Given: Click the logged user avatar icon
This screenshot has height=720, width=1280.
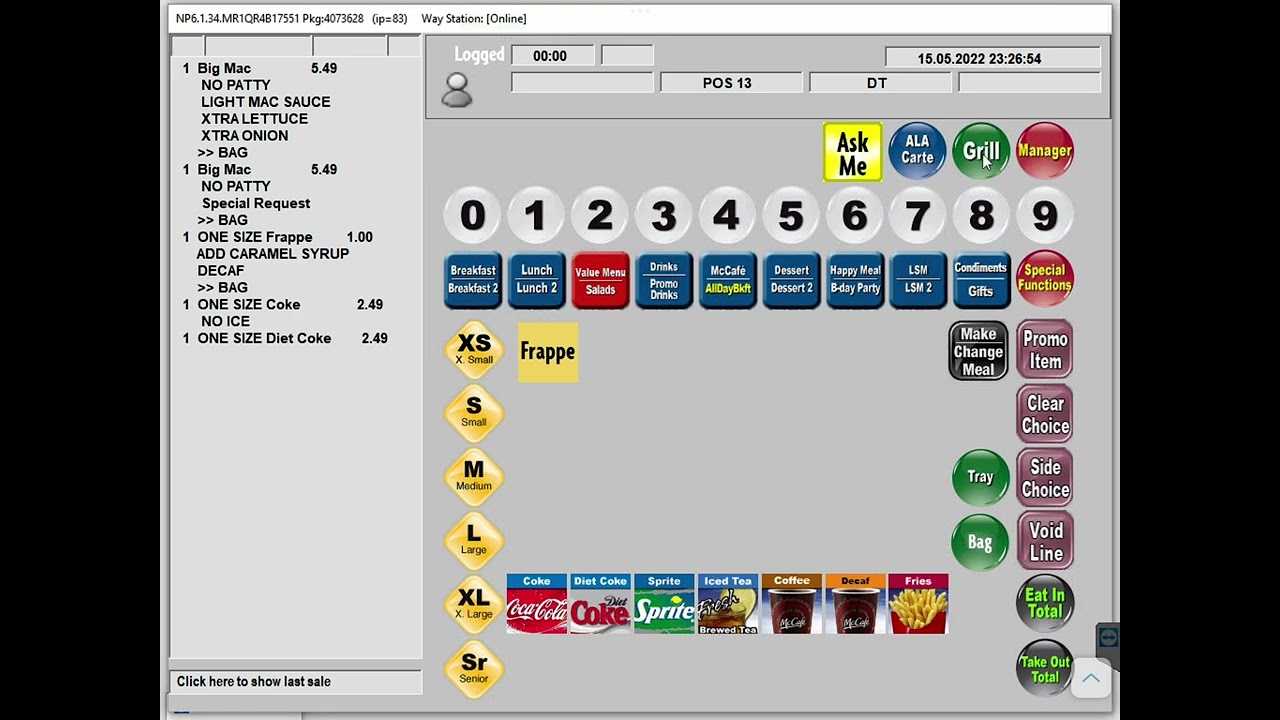Looking at the screenshot, I should 457,90.
